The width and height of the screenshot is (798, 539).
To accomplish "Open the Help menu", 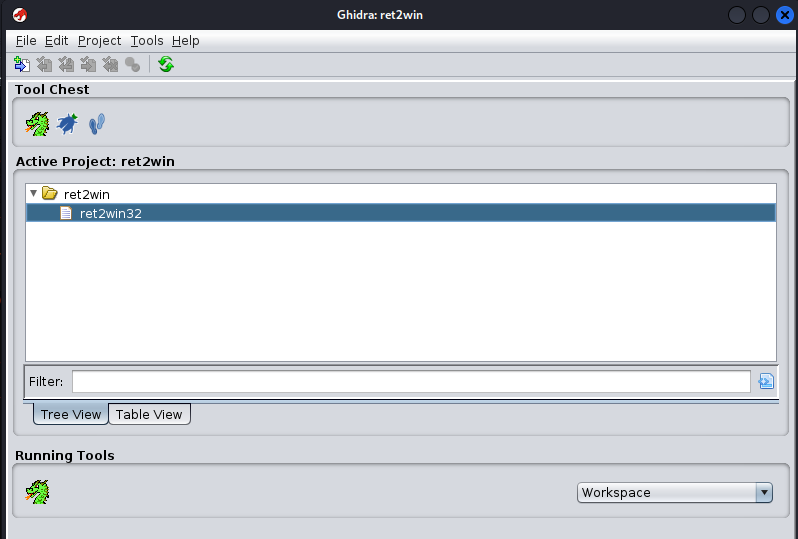I will point(185,41).
